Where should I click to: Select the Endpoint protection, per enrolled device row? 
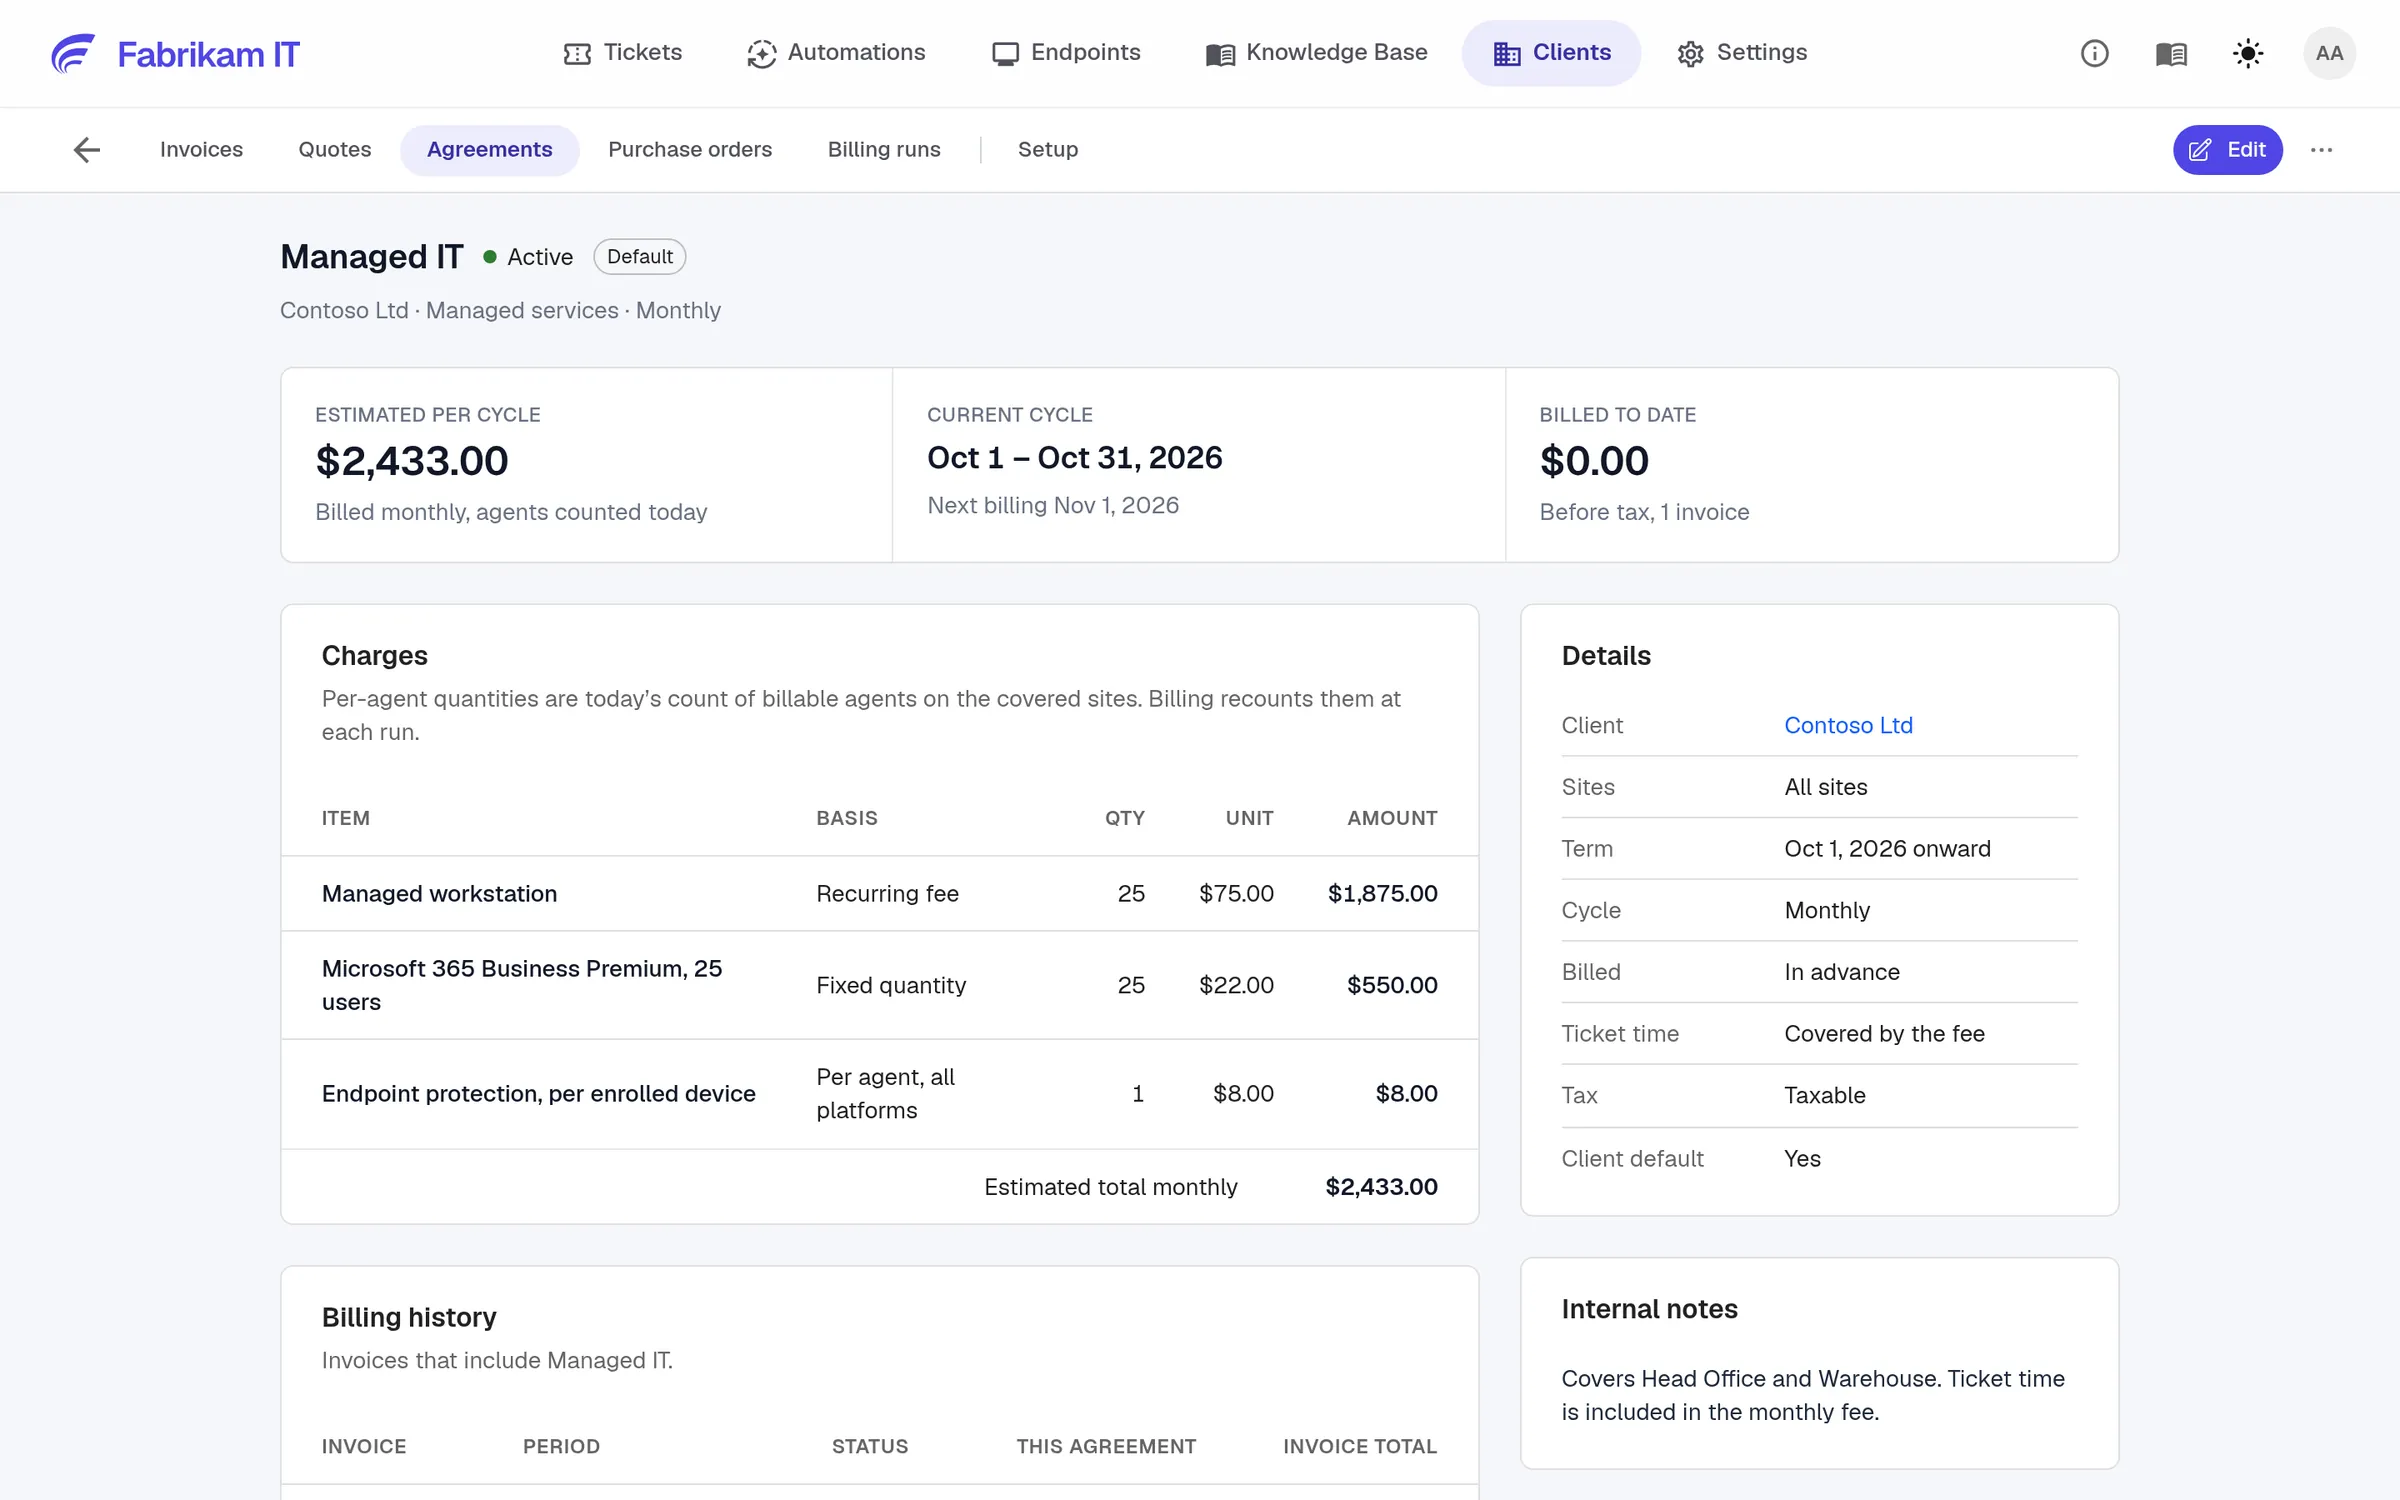pos(879,1093)
